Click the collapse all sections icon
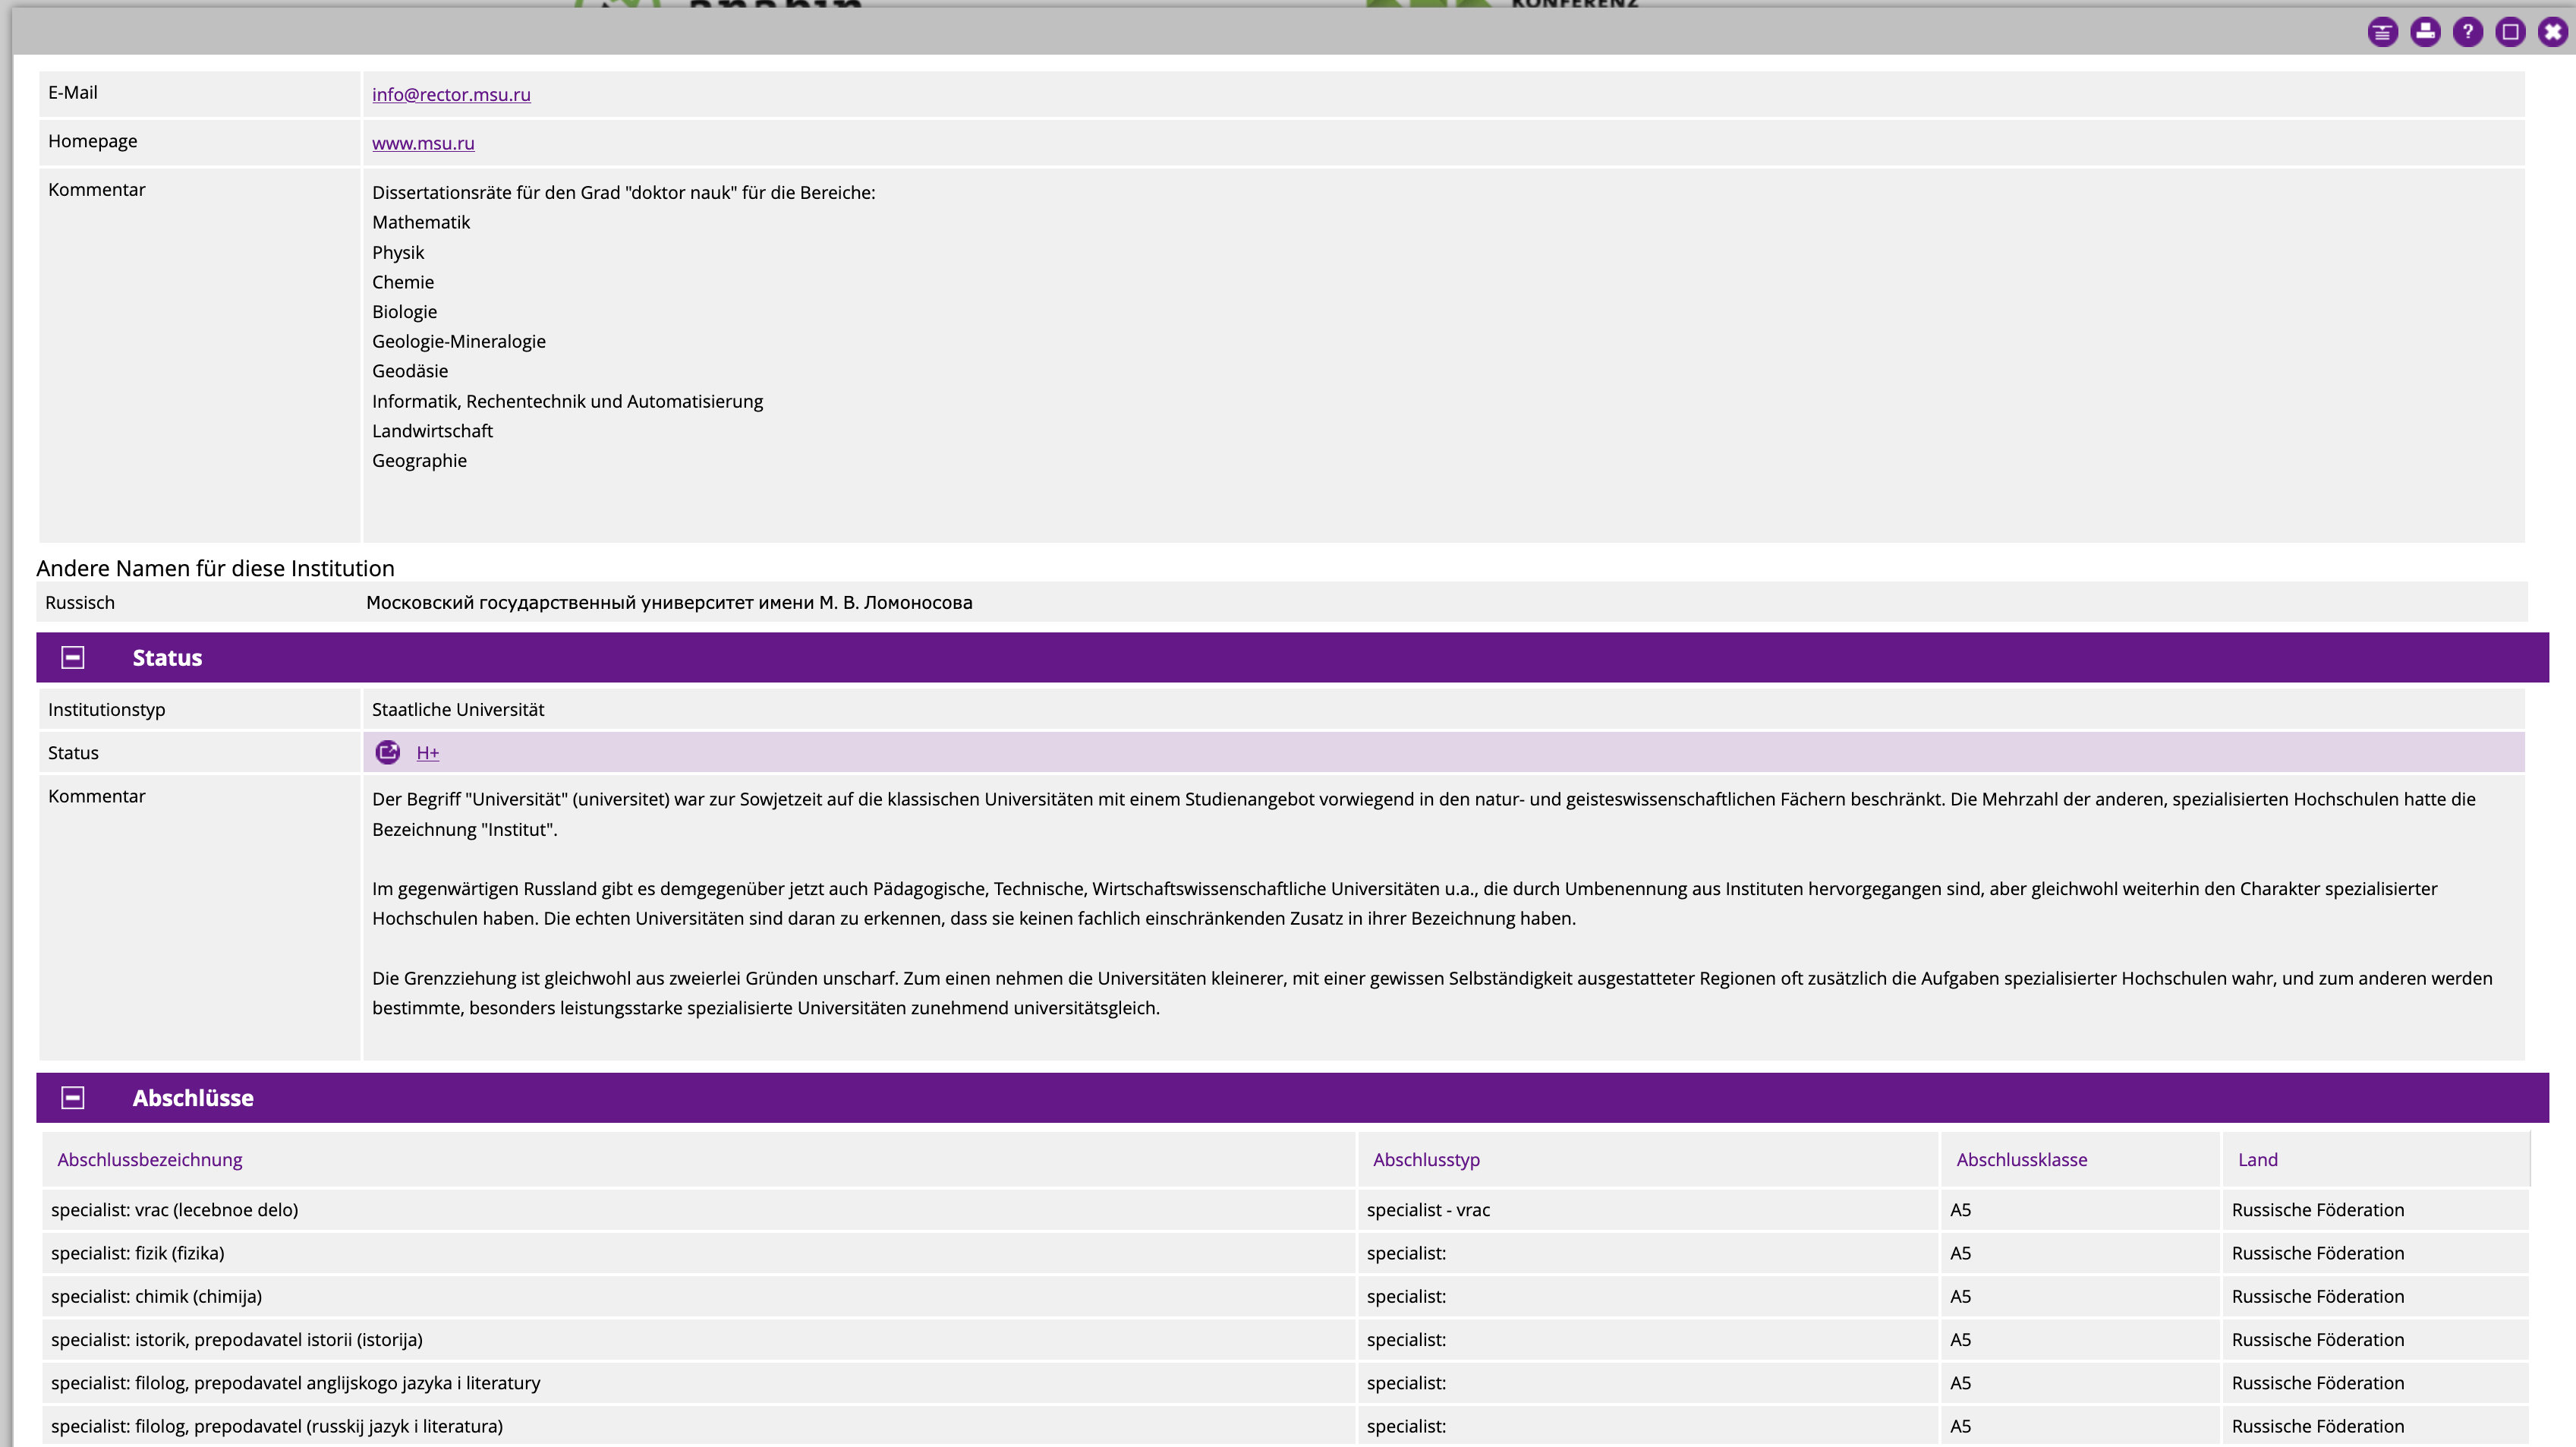Screen dimensions: 2576x1447 coord(2382,32)
